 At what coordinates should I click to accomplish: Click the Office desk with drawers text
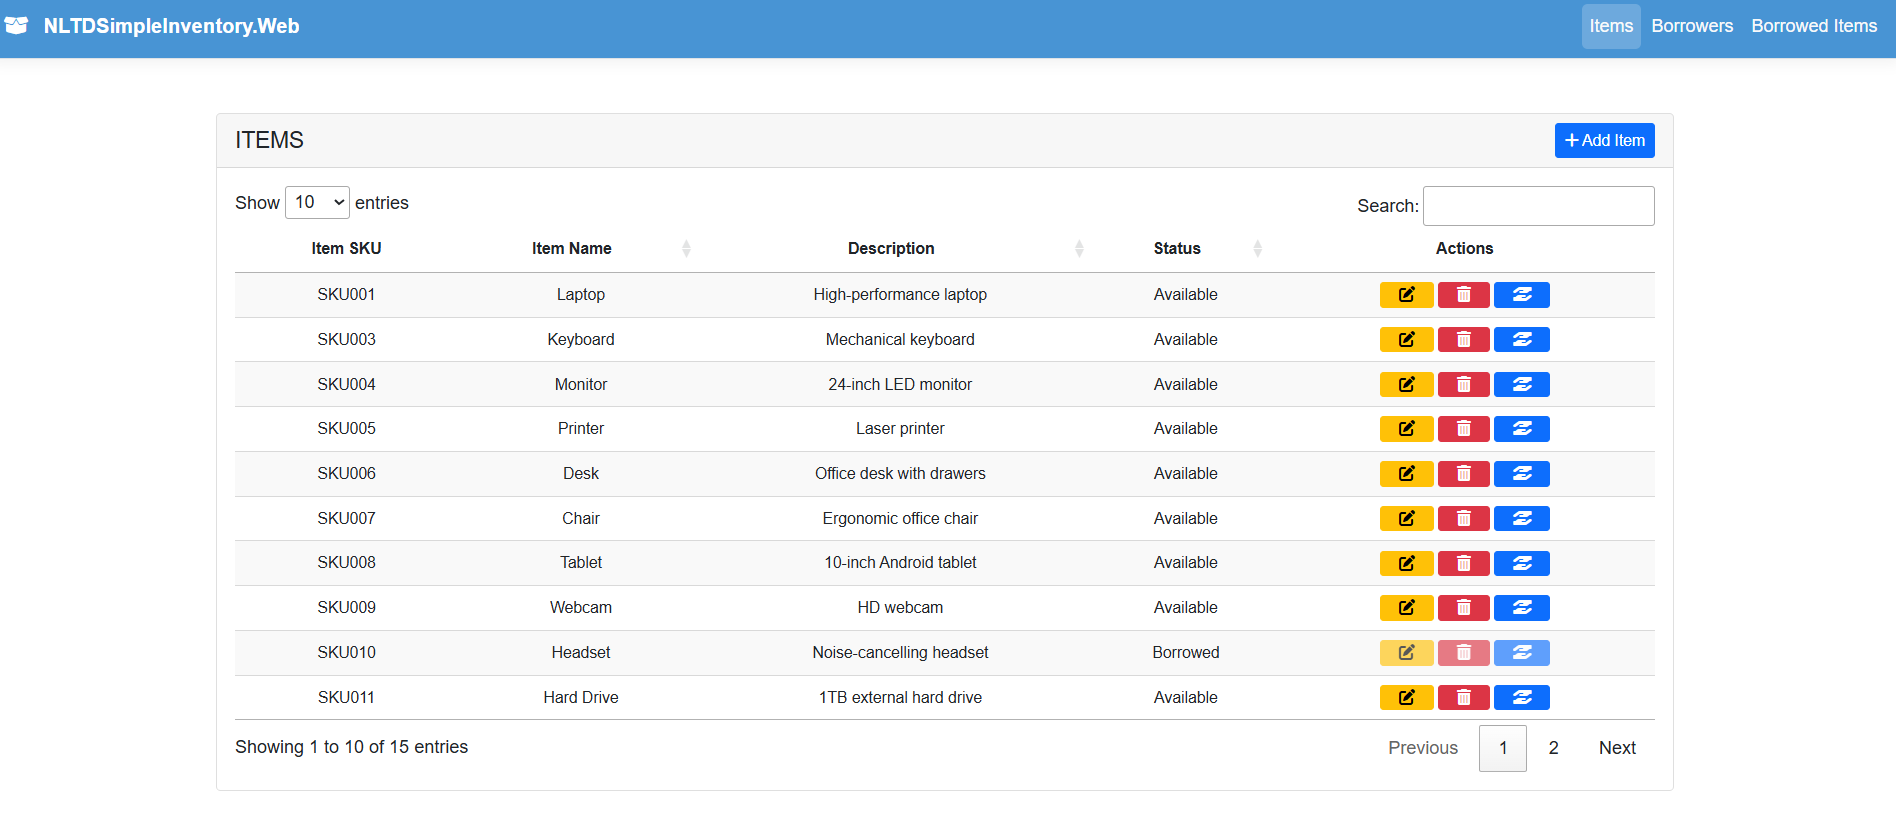(900, 474)
